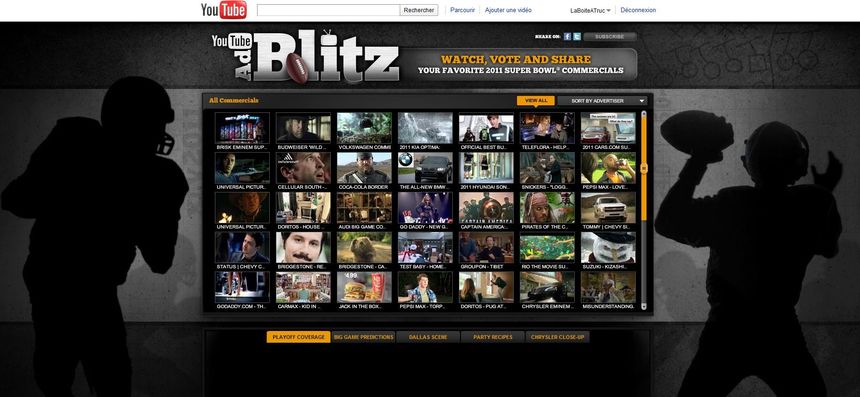Click the 'DORITOS - PUG AT...' caption text
Viewport: 860px width, 397px height.
484,307
